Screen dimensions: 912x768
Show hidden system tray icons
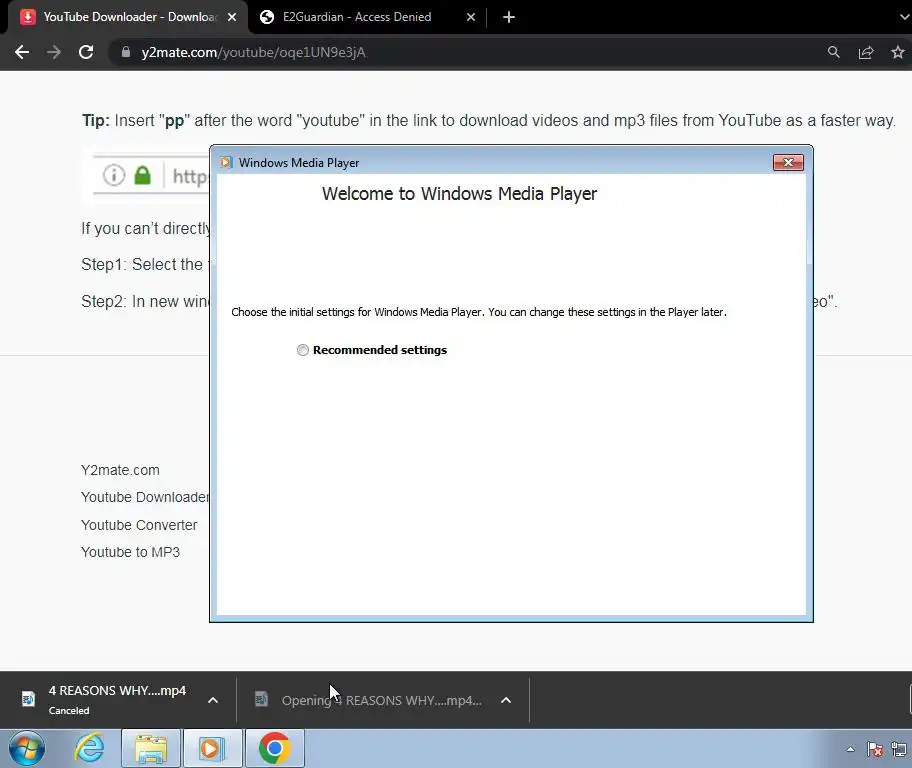point(850,749)
